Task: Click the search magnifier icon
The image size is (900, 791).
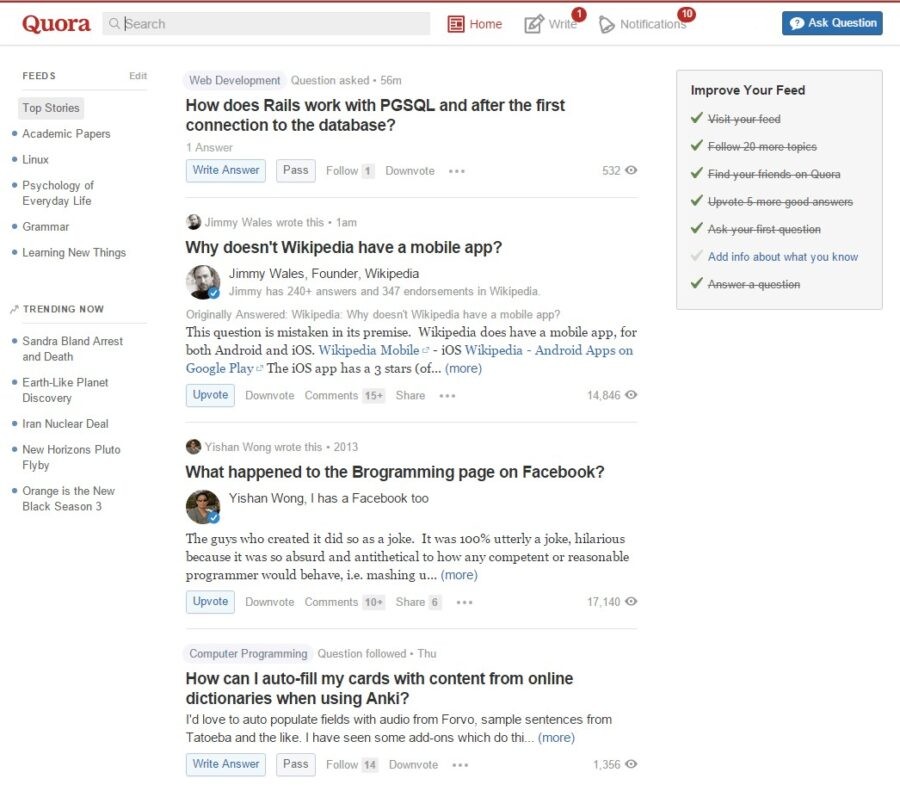Action: click(x=114, y=24)
